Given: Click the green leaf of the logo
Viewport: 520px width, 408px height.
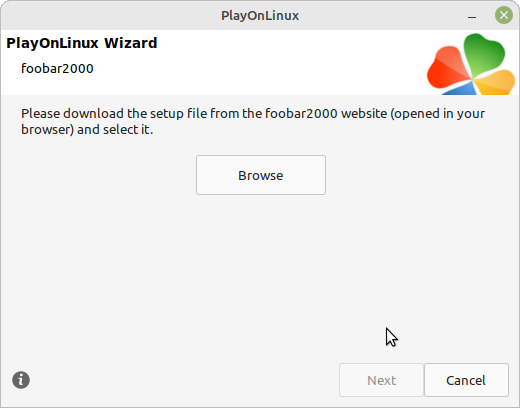Looking at the screenshot, I should pyautogui.click(x=484, y=53).
